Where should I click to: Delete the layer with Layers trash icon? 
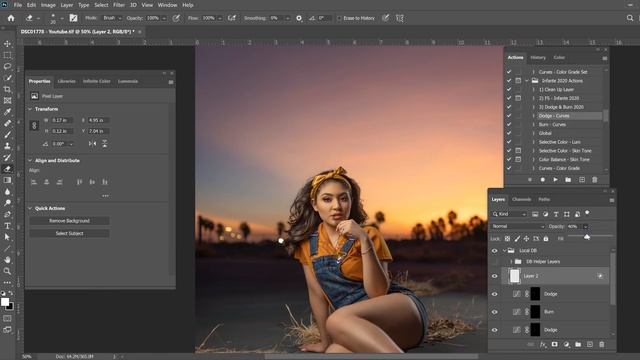601,344
